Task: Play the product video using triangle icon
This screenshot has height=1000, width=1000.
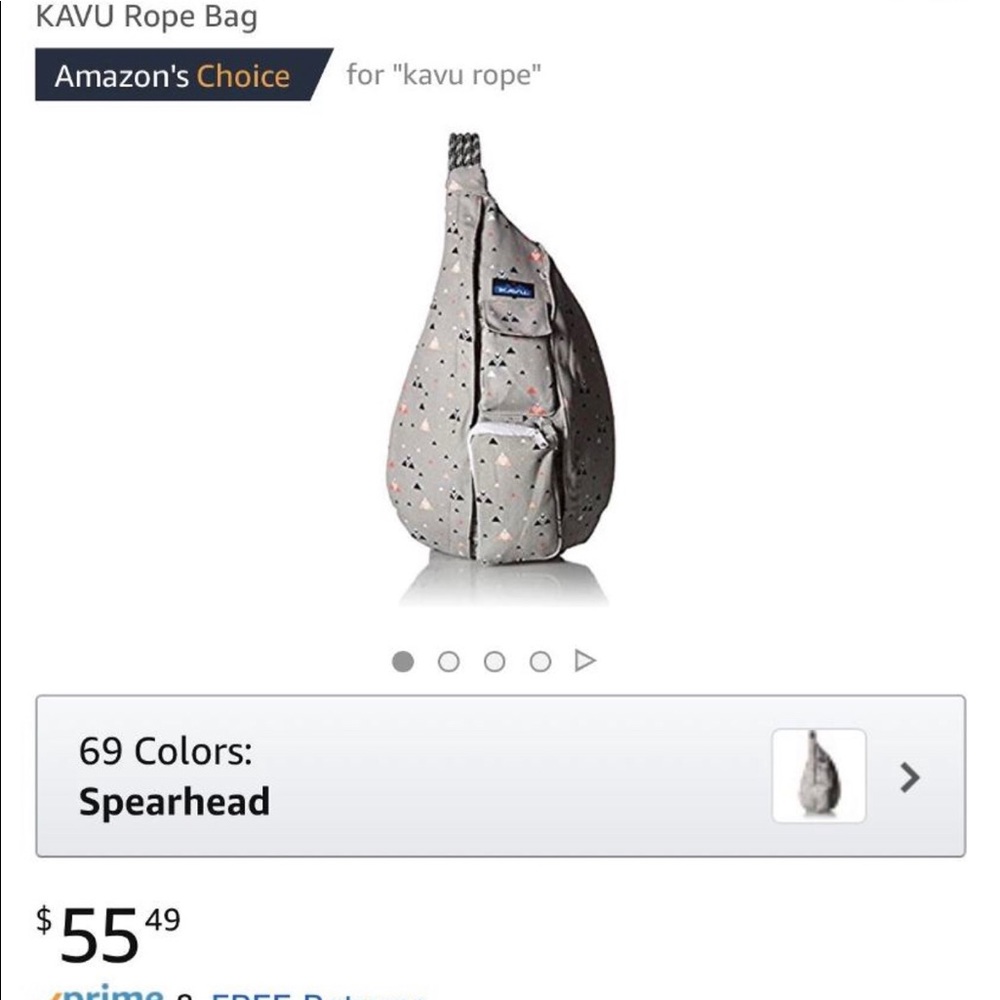Action: point(585,661)
